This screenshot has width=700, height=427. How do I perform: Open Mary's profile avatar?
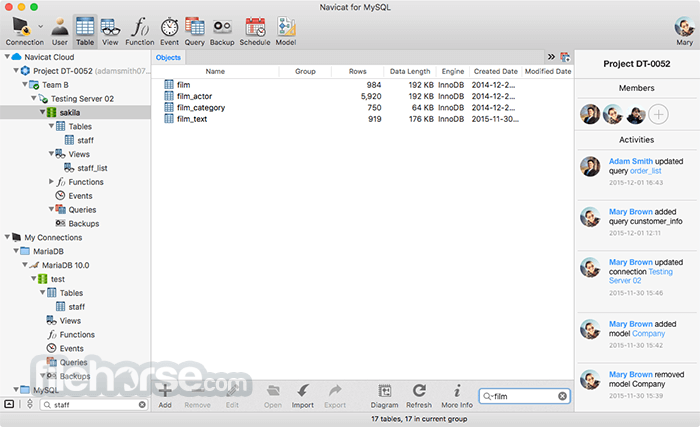coord(684,27)
